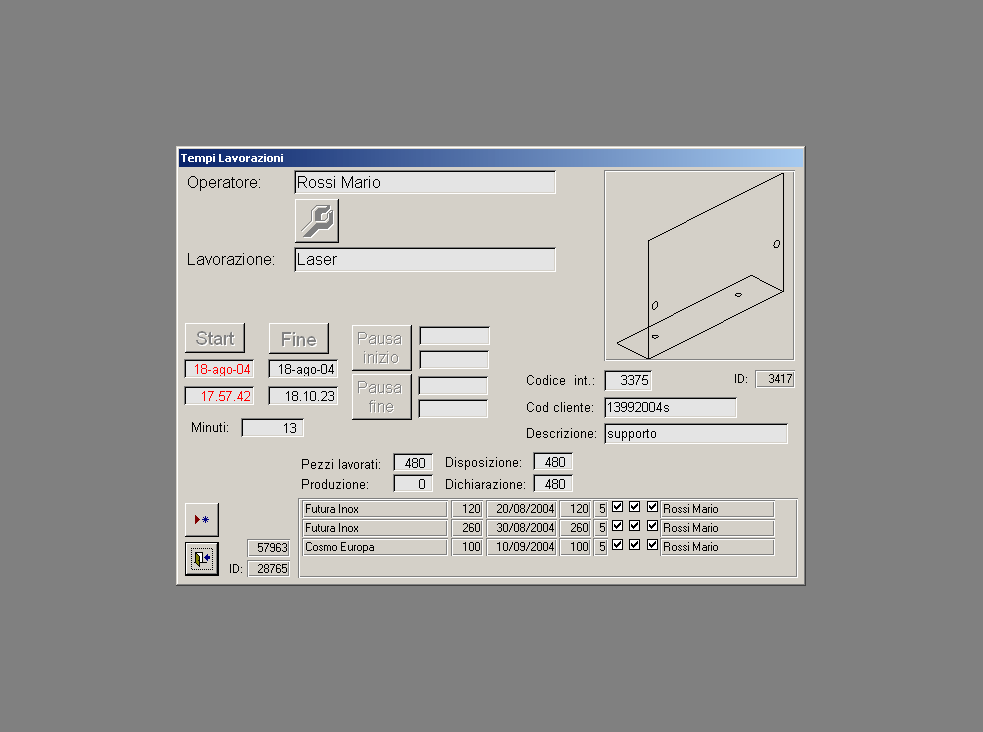Screen dimensions: 983x732
Task: Click the Codice int. field 3375
Action: (628, 380)
